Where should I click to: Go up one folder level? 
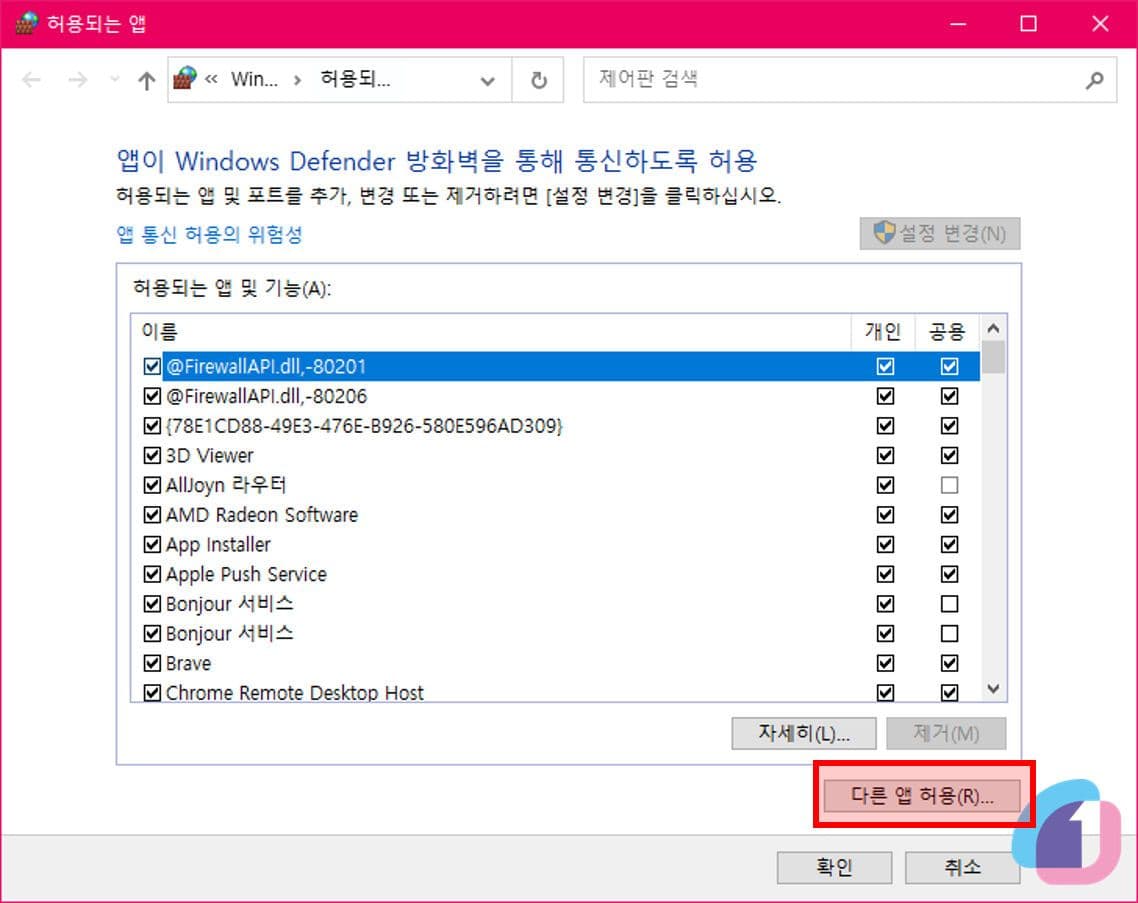pyautogui.click(x=147, y=80)
